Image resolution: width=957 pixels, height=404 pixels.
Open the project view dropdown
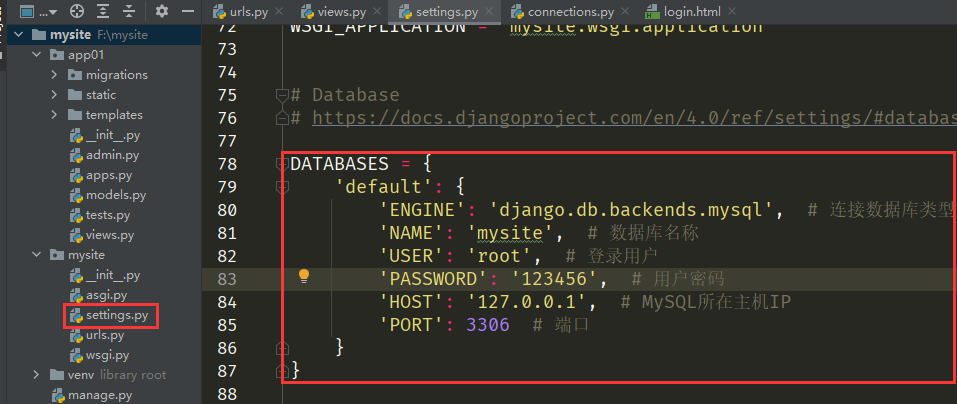(45, 11)
